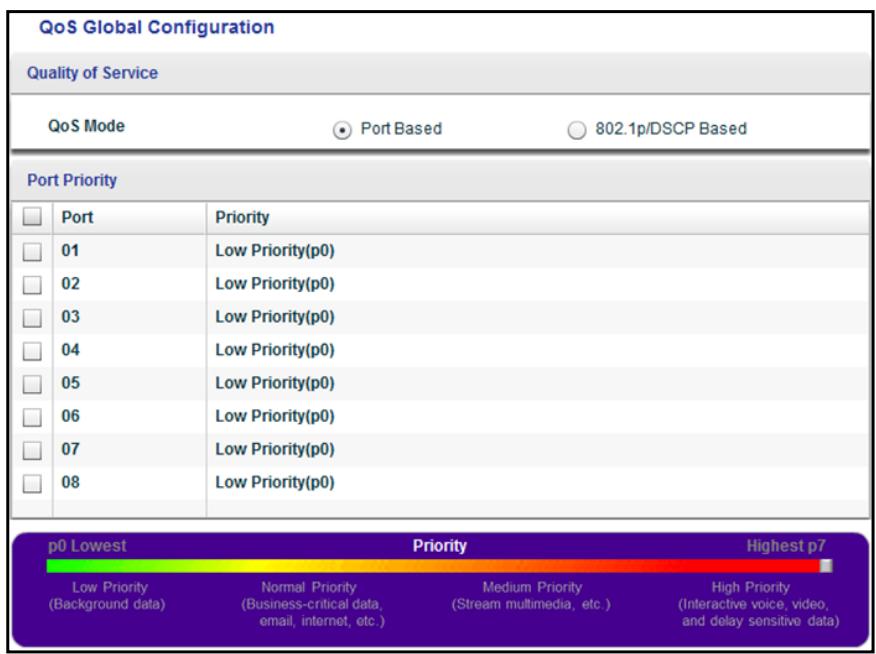
Task: Check the box for port 02
Action: 32,285
